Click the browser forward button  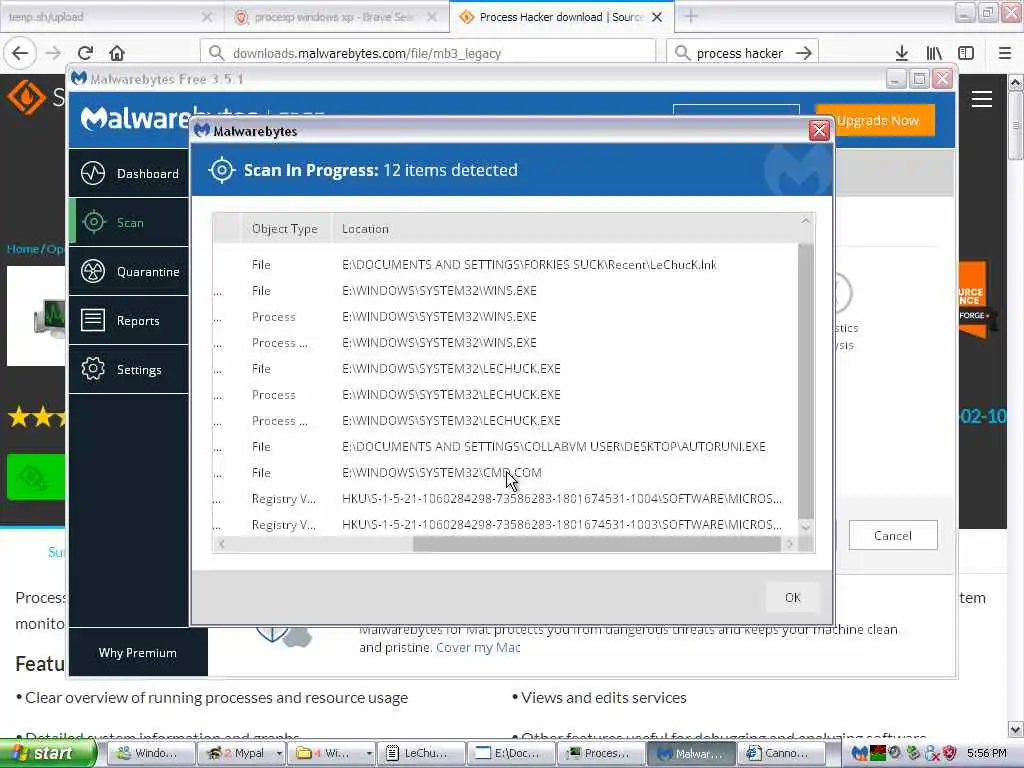54,53
